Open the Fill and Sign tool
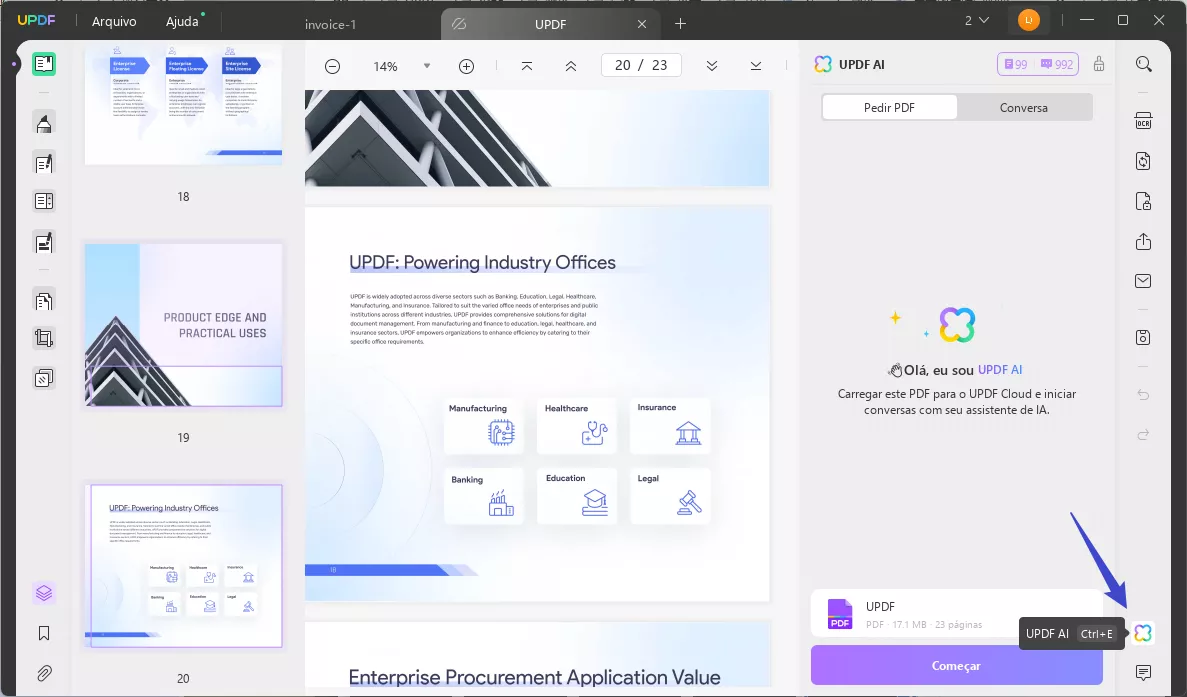1187x697 pixels. 44,242
